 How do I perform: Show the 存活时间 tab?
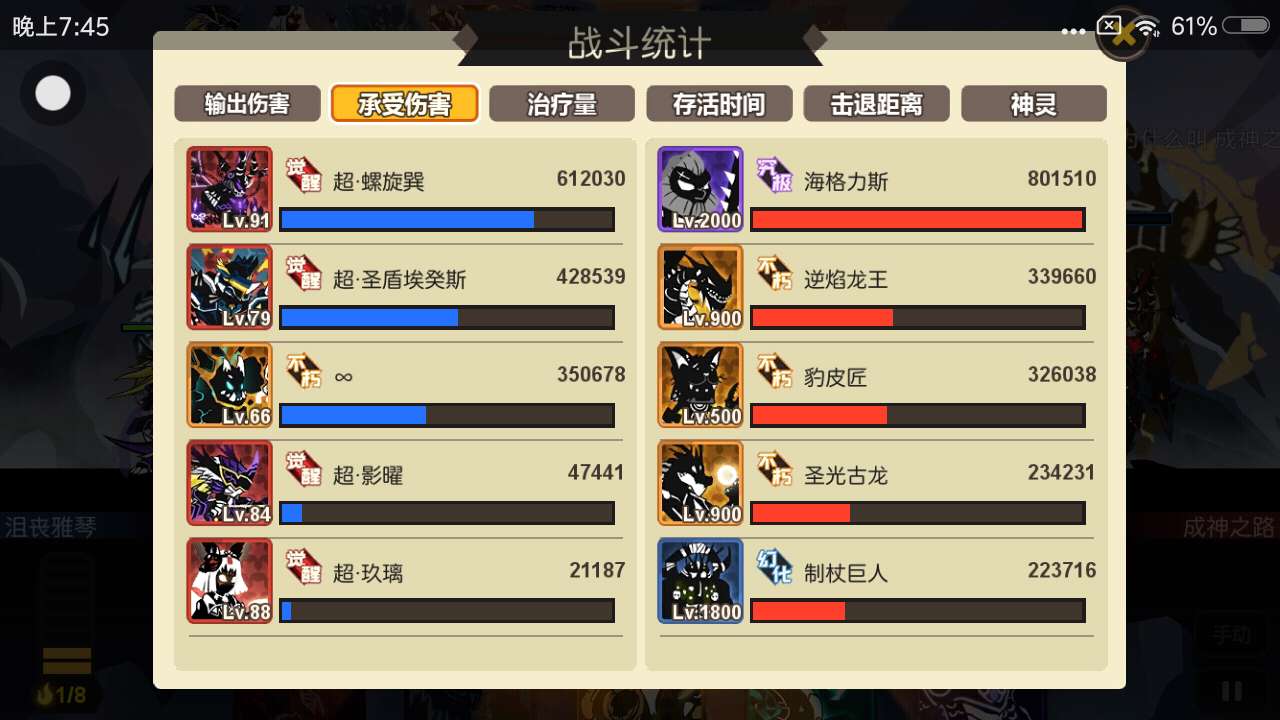point(719,104)
